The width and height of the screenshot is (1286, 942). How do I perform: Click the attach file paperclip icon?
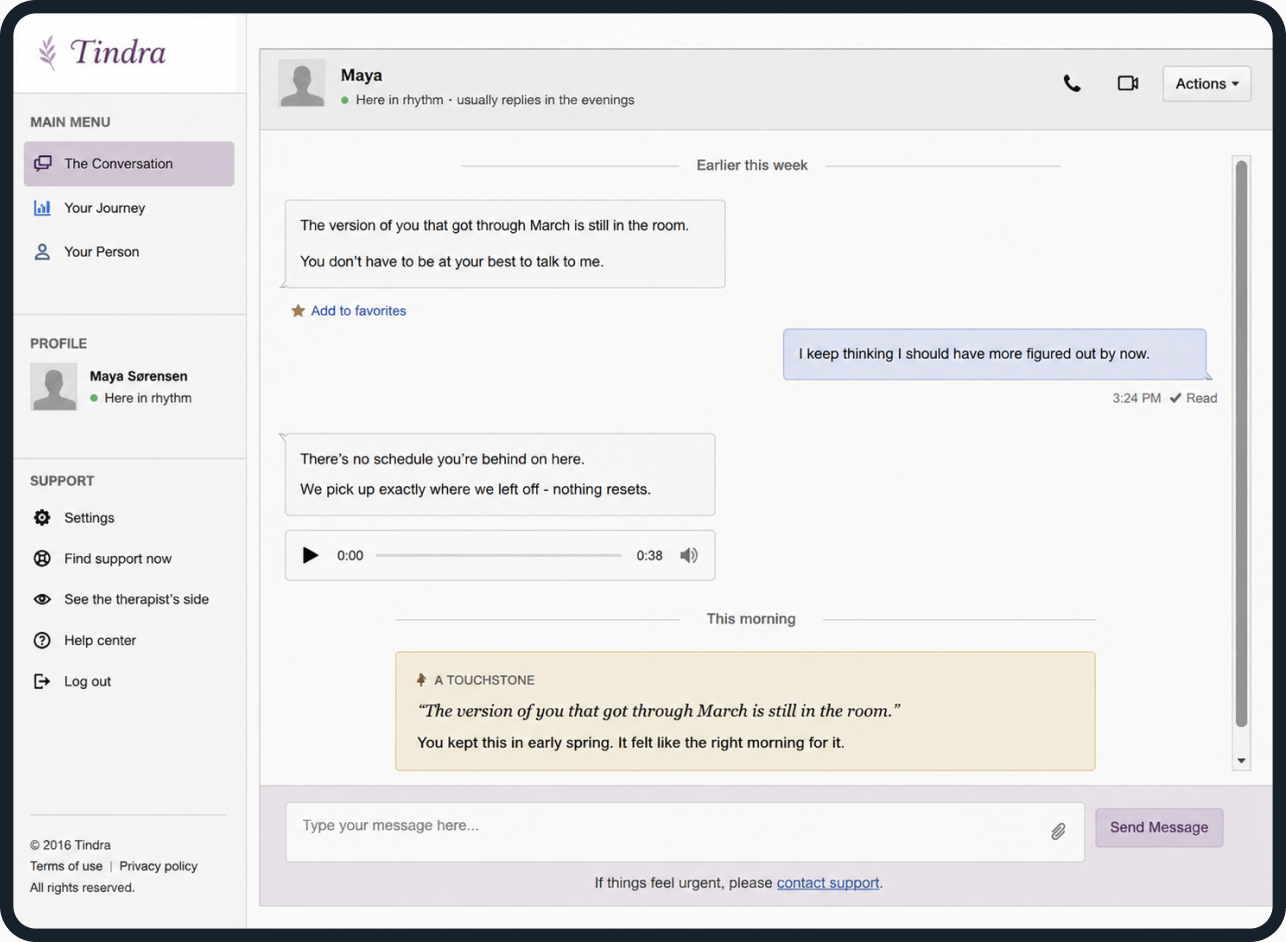pos(1058,831)
